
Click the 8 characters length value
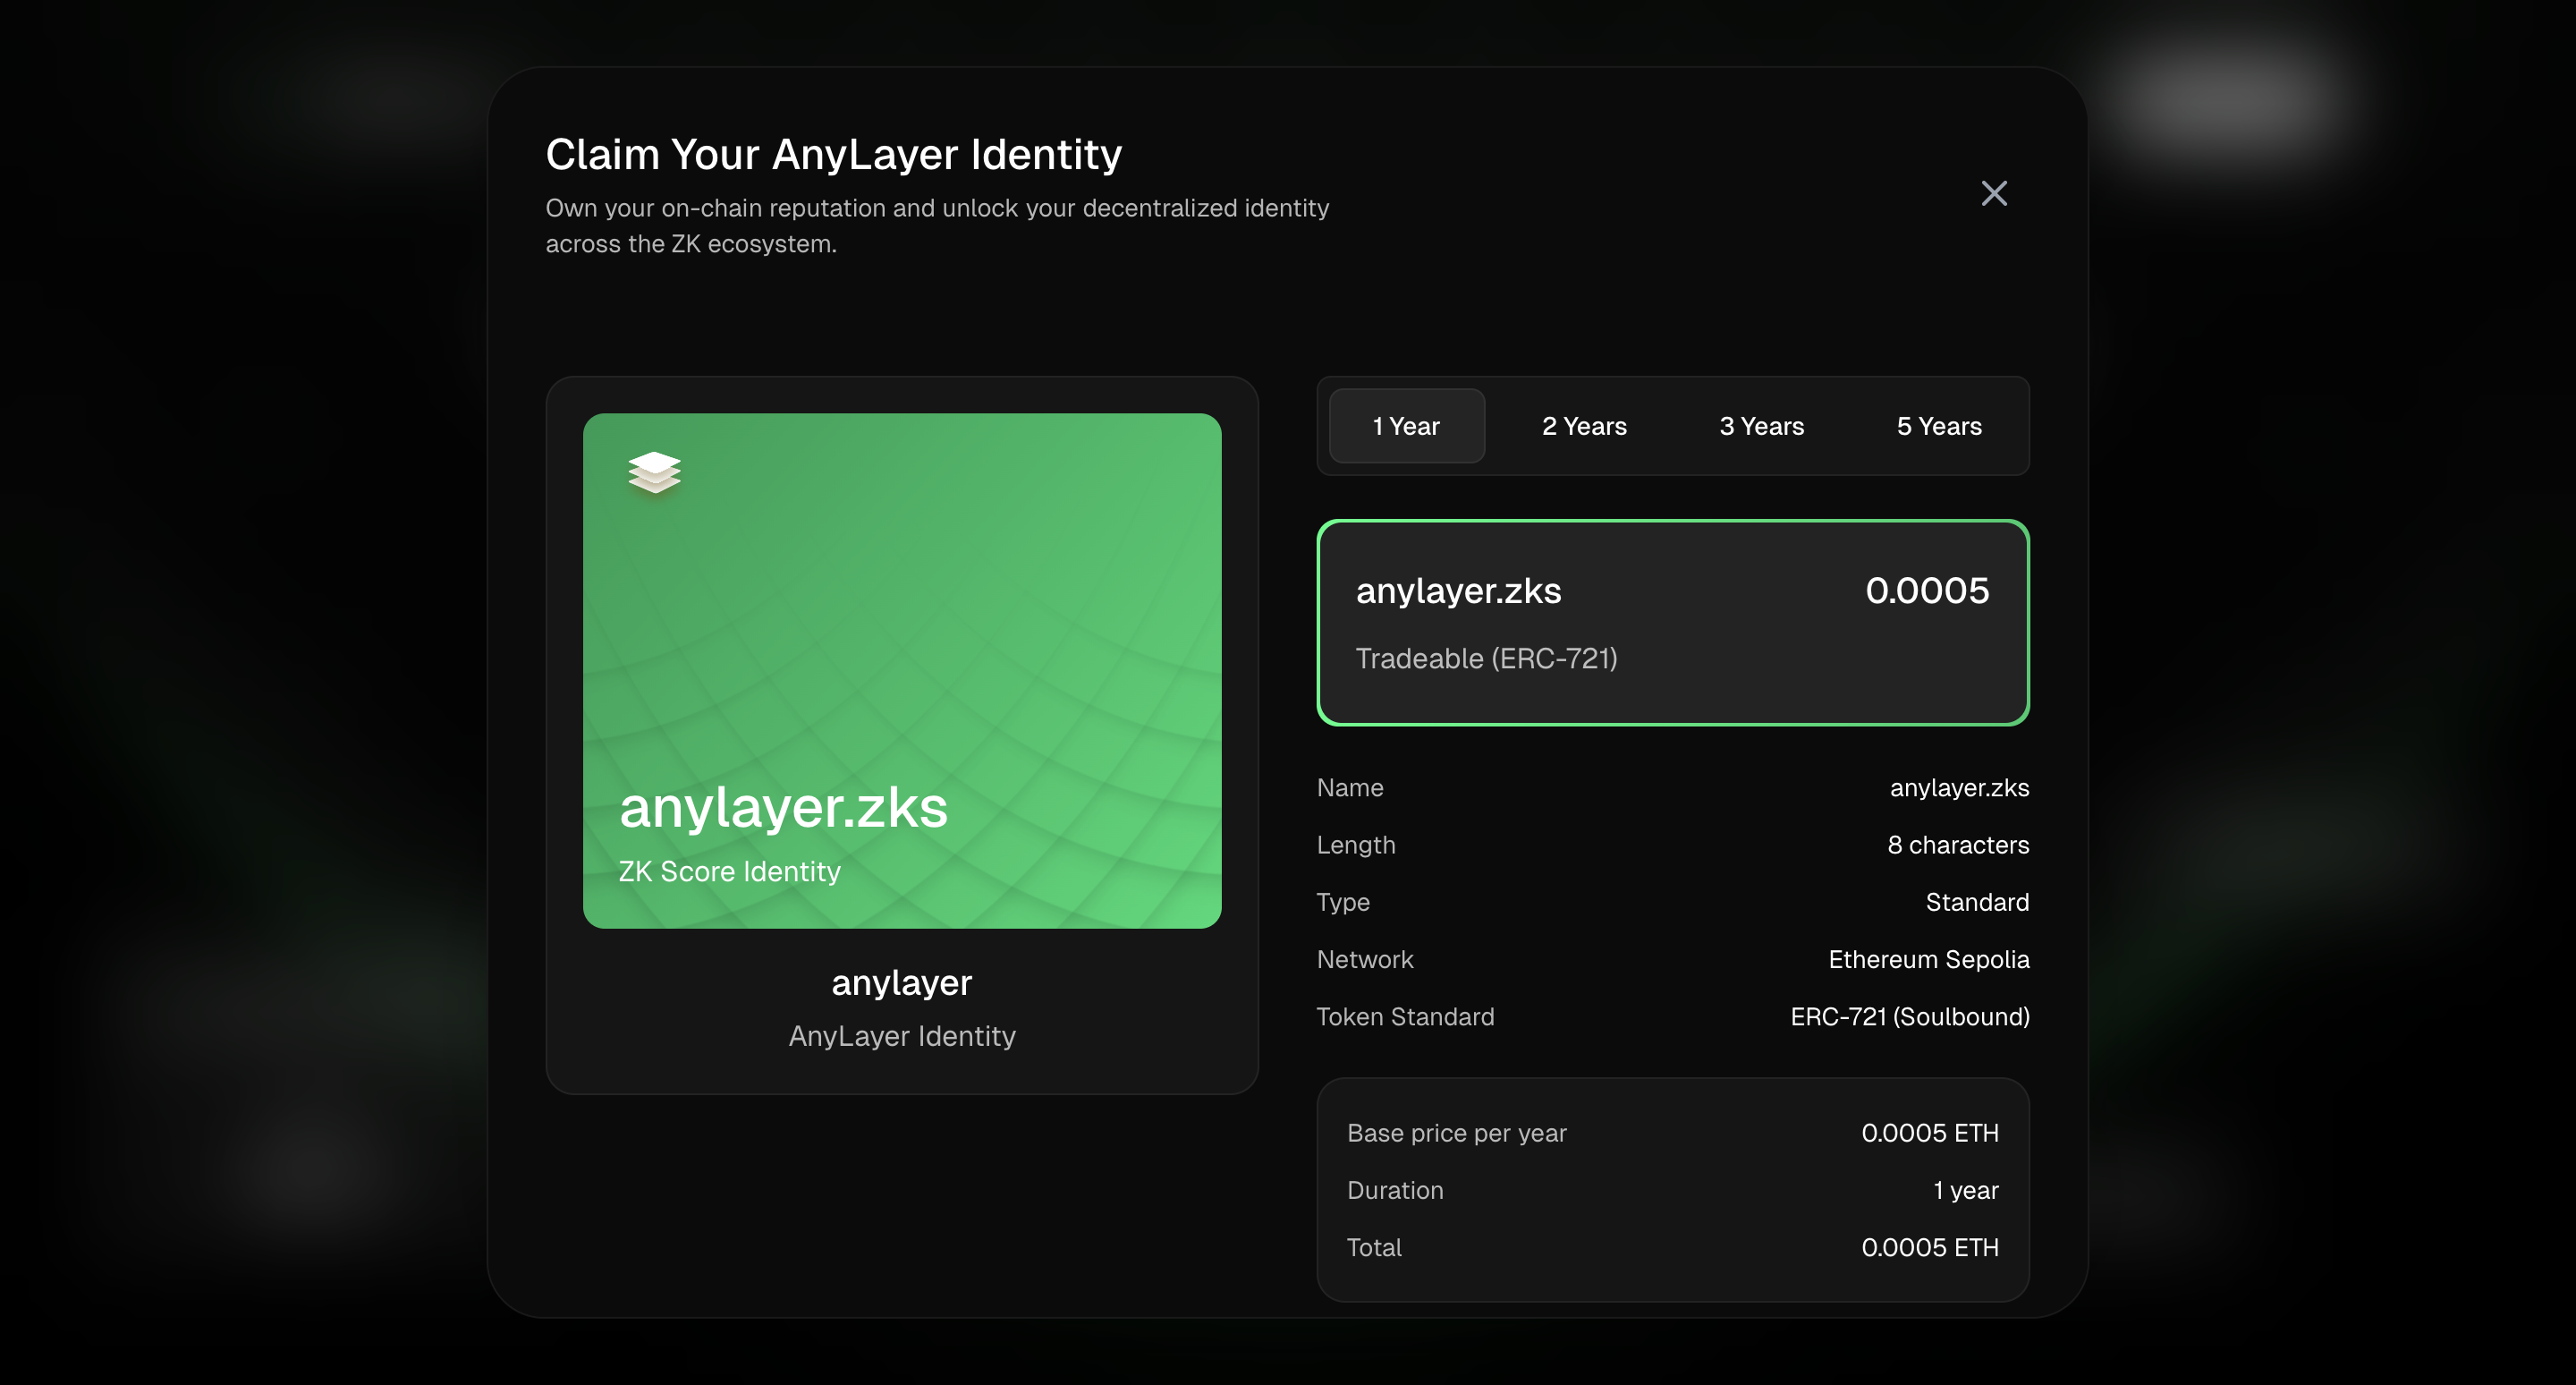(1957, 845)
